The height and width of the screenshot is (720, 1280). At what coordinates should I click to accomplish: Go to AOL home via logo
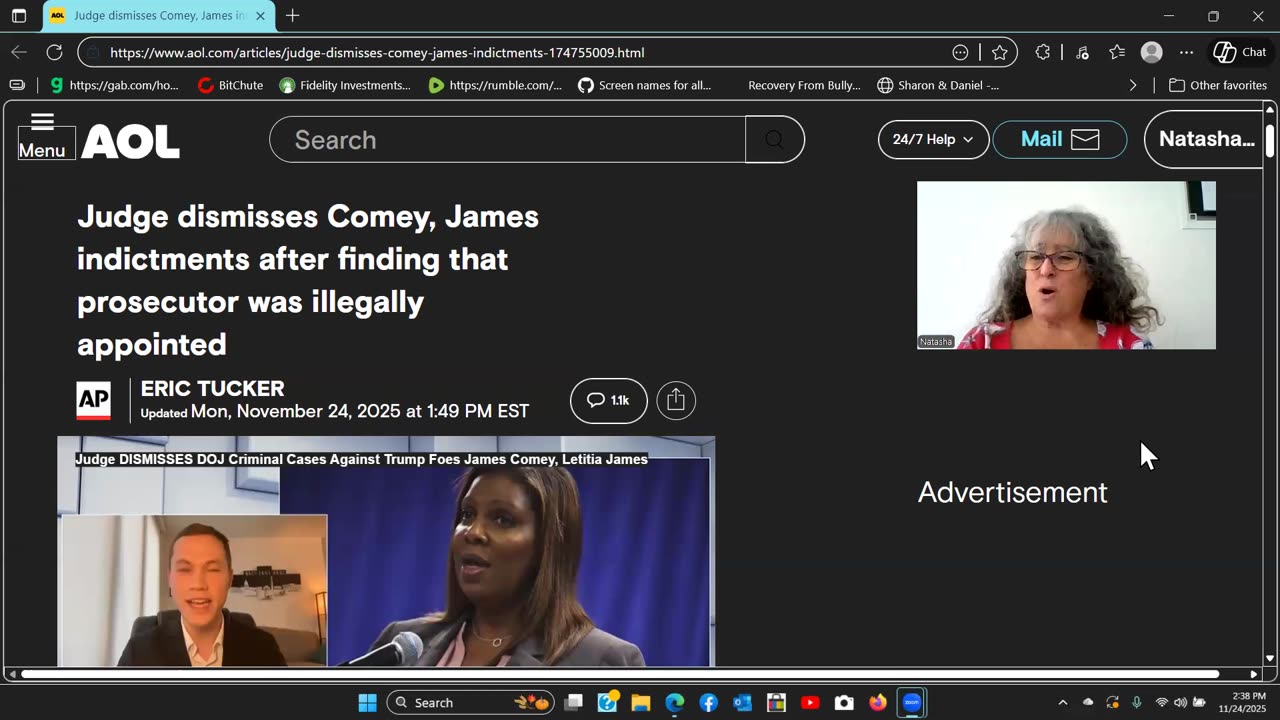click(130, 142)
